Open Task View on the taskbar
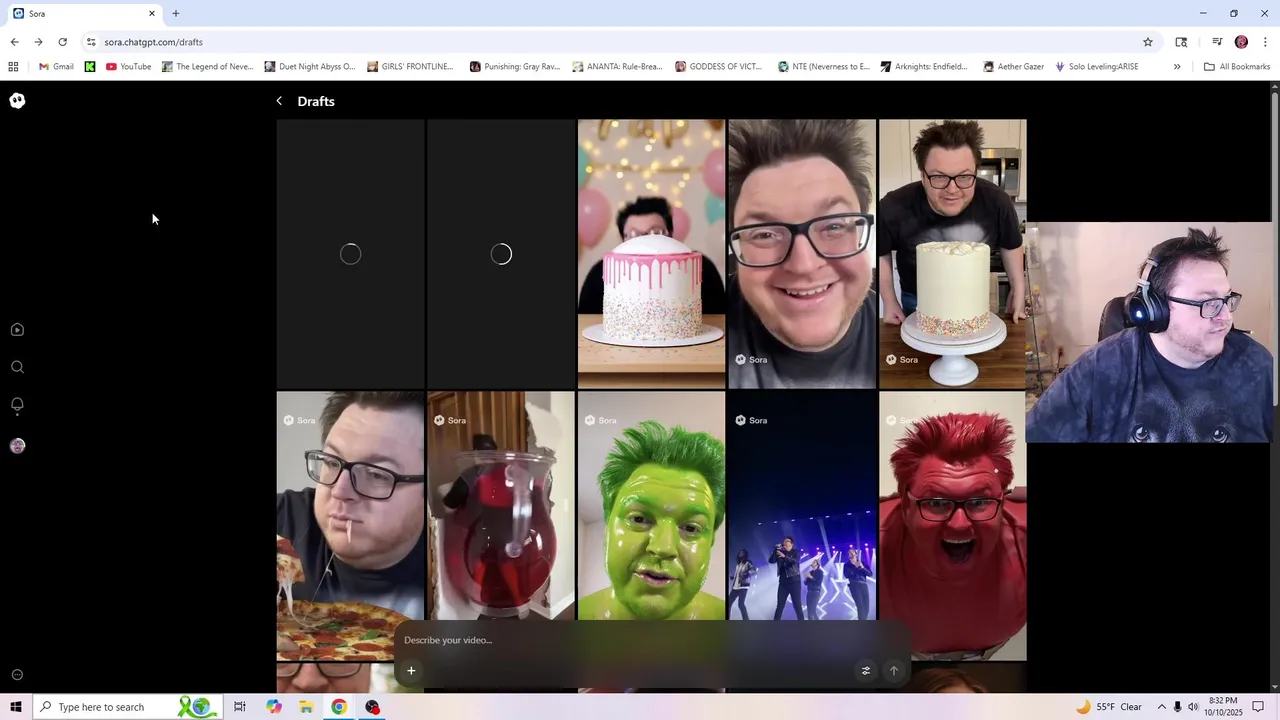 click(240, 707)
